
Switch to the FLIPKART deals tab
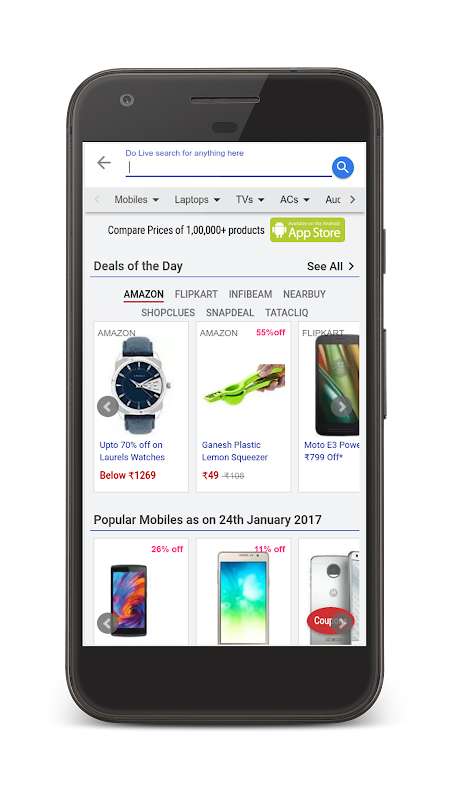coord(196,294)
